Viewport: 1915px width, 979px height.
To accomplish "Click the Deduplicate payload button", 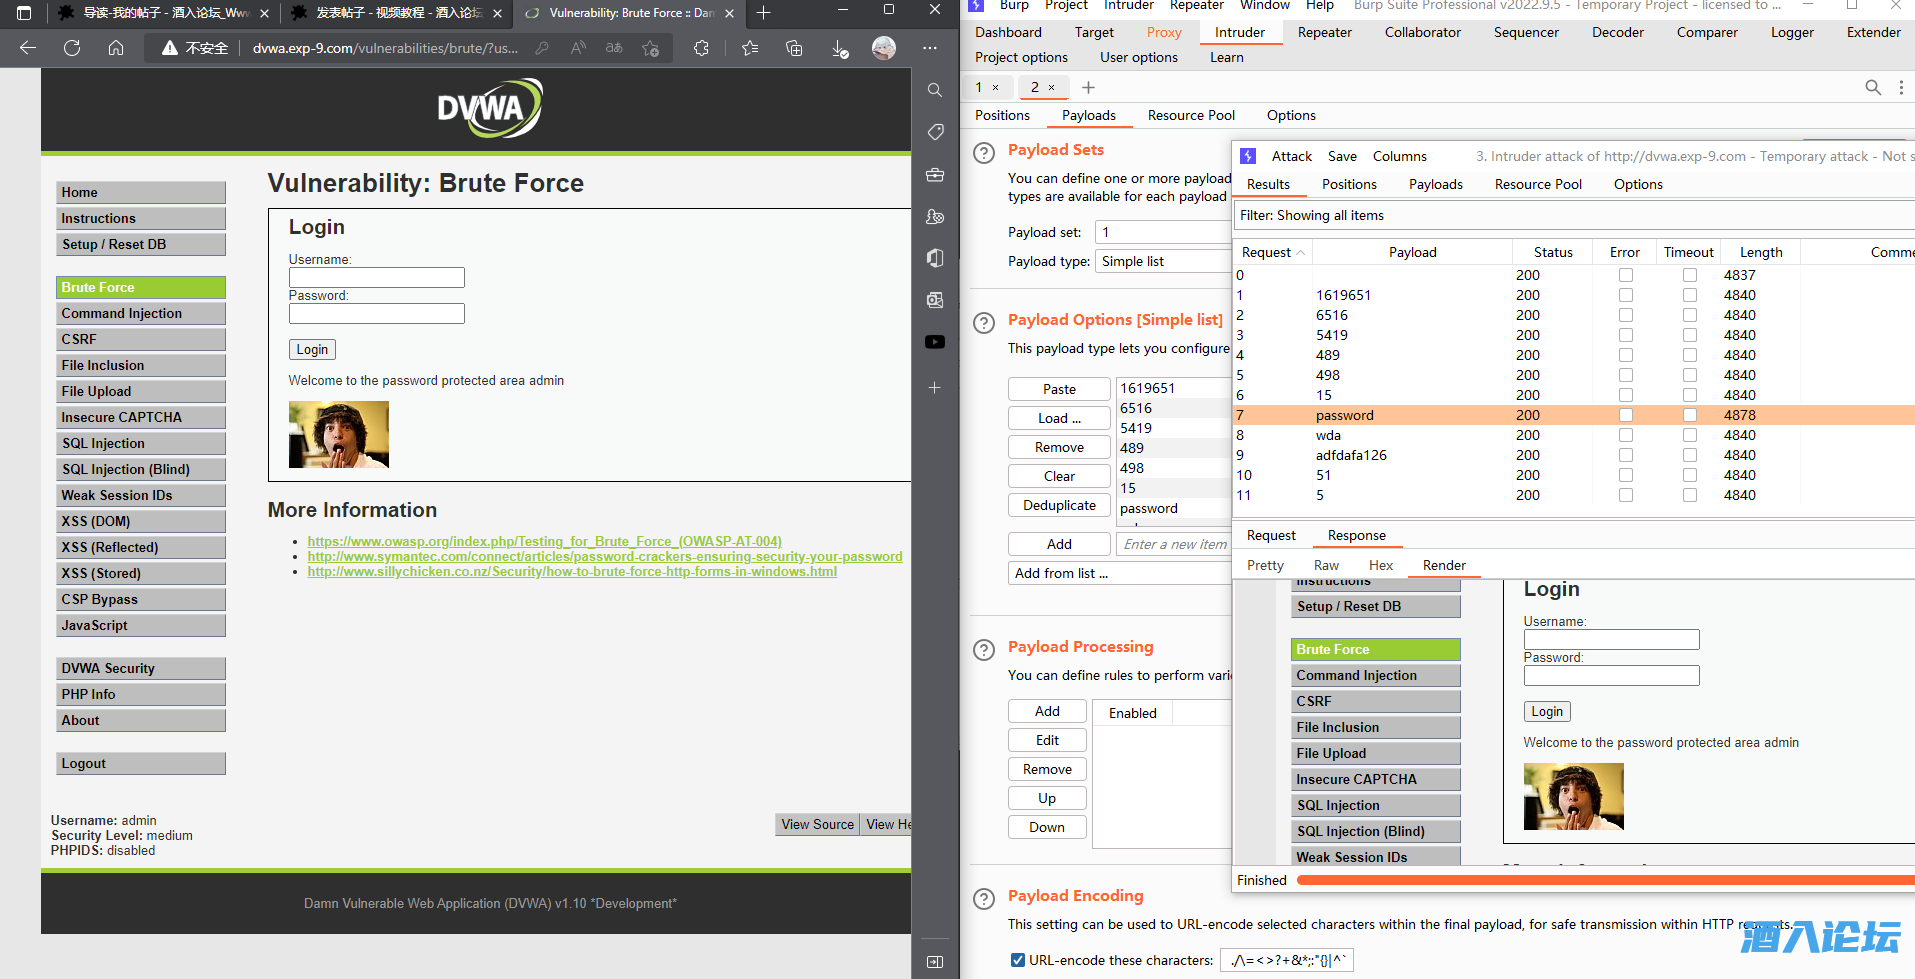I will coord(1059,505).
